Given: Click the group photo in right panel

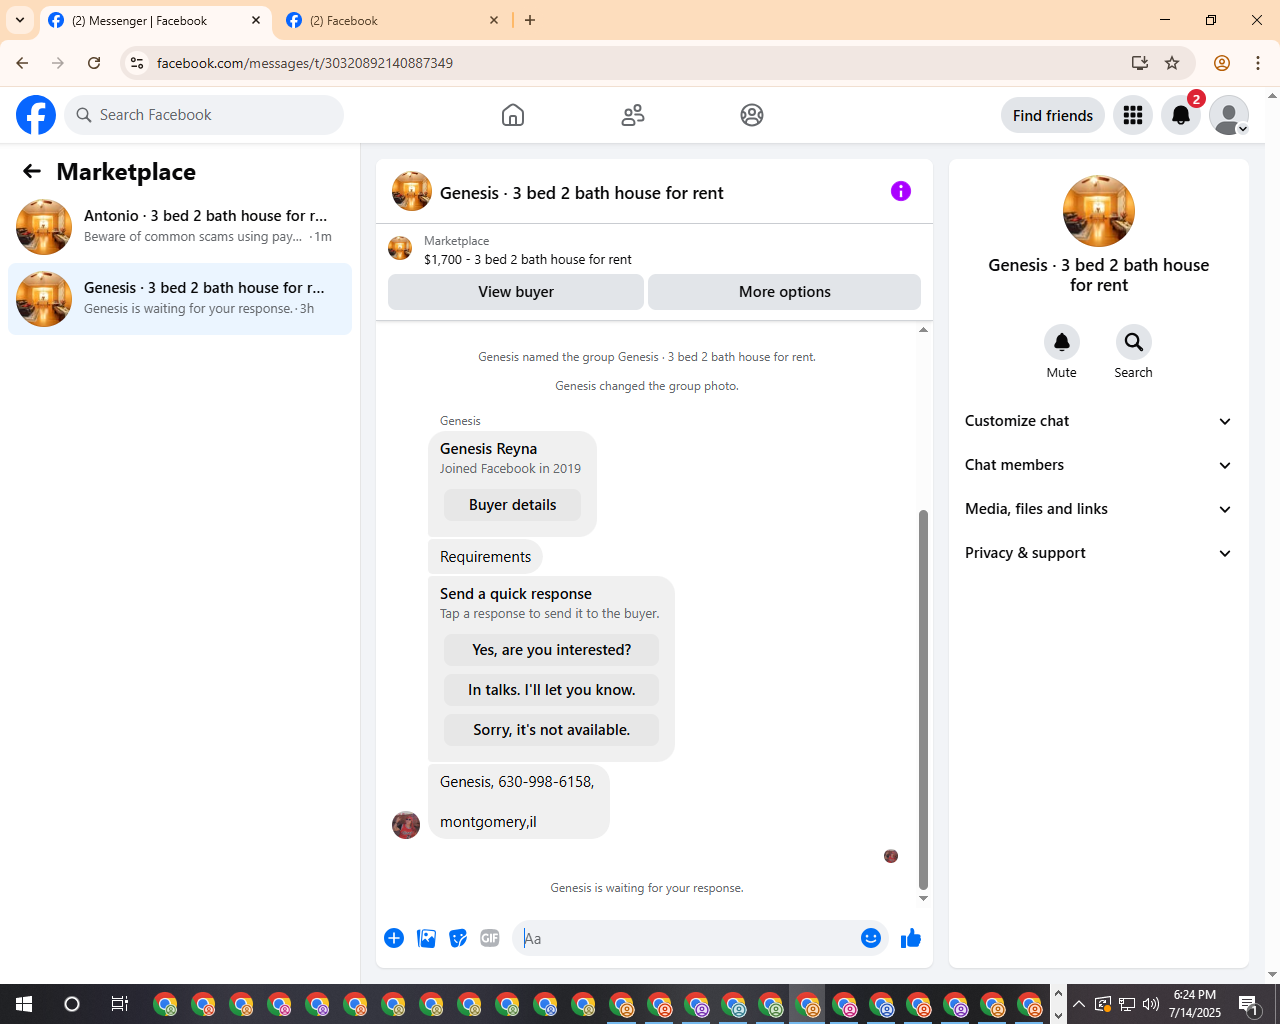Looking at the screenshot, I should pos(1099,211).
